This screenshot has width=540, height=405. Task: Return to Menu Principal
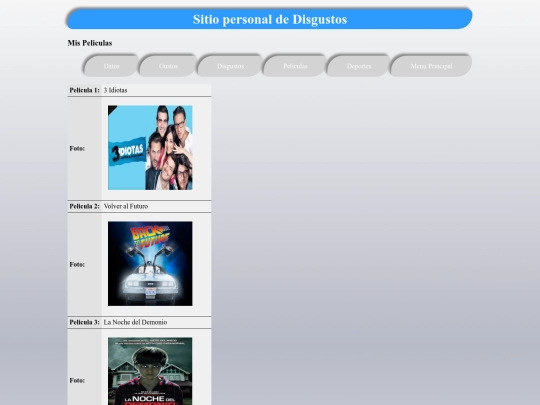tap(431, 66)
